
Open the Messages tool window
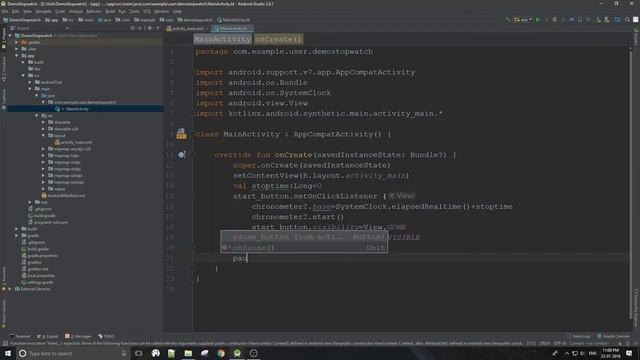[78, 336]
